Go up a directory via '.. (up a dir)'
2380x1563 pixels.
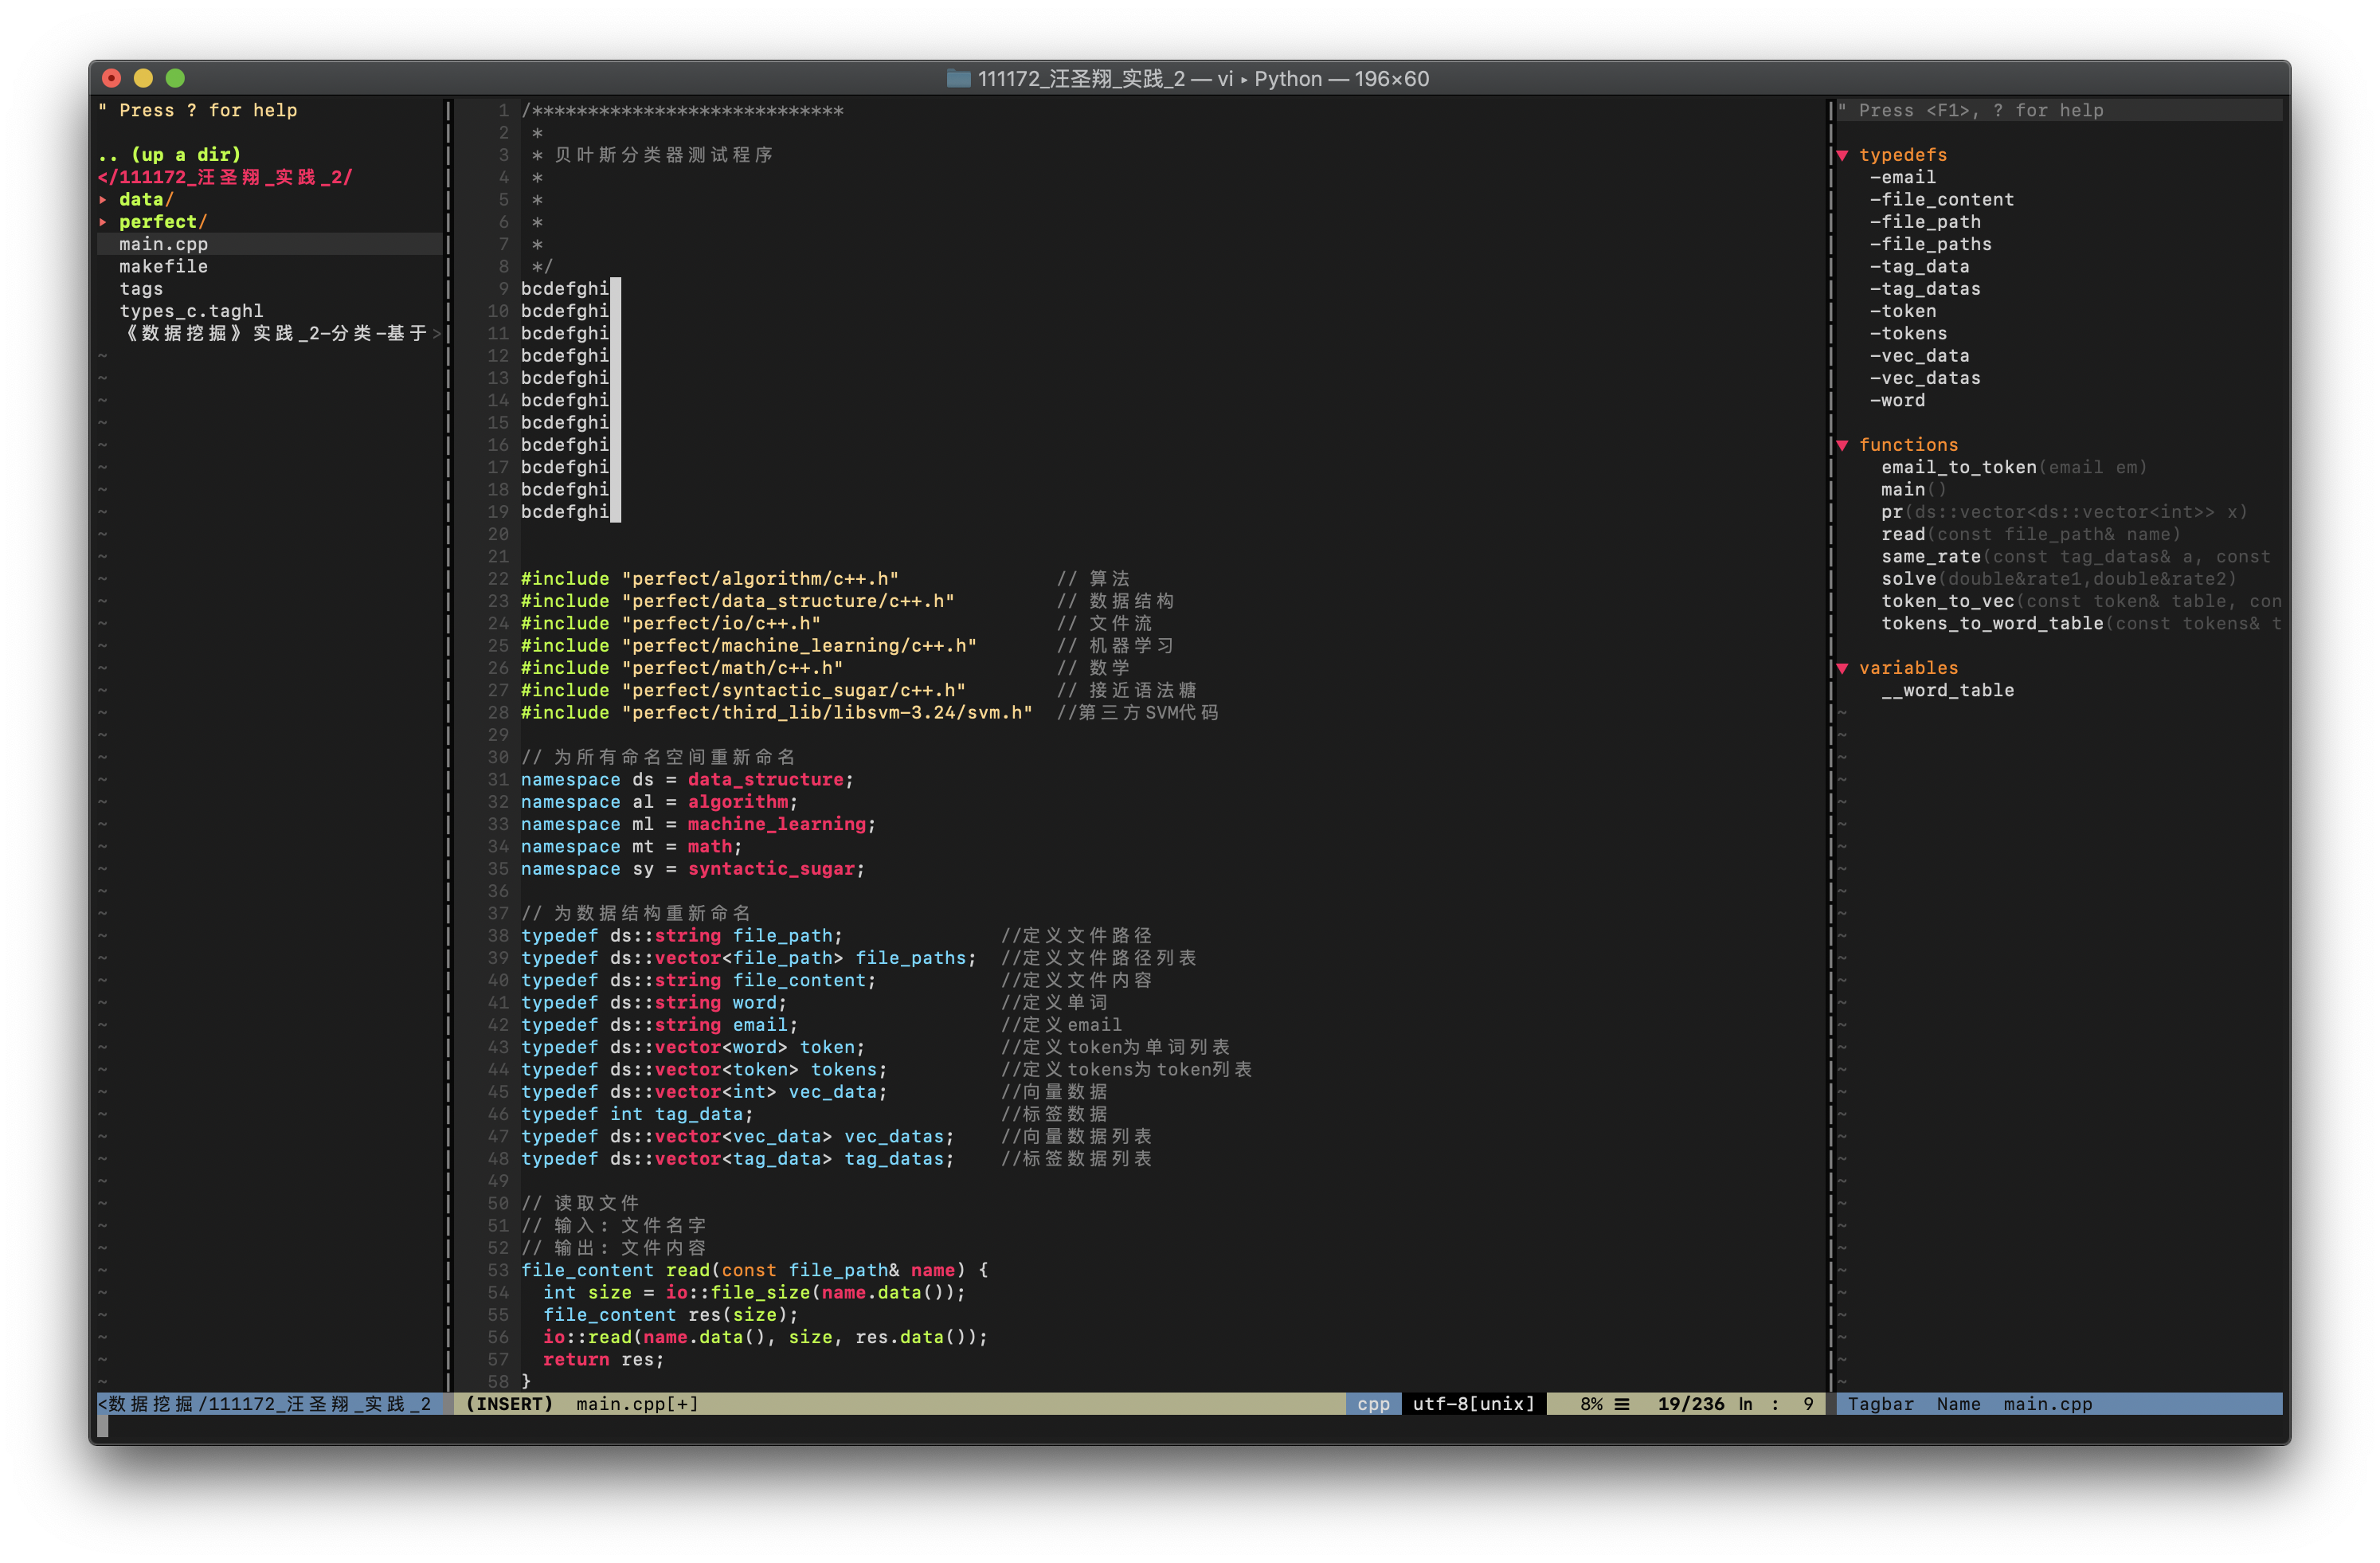point(170,155)
